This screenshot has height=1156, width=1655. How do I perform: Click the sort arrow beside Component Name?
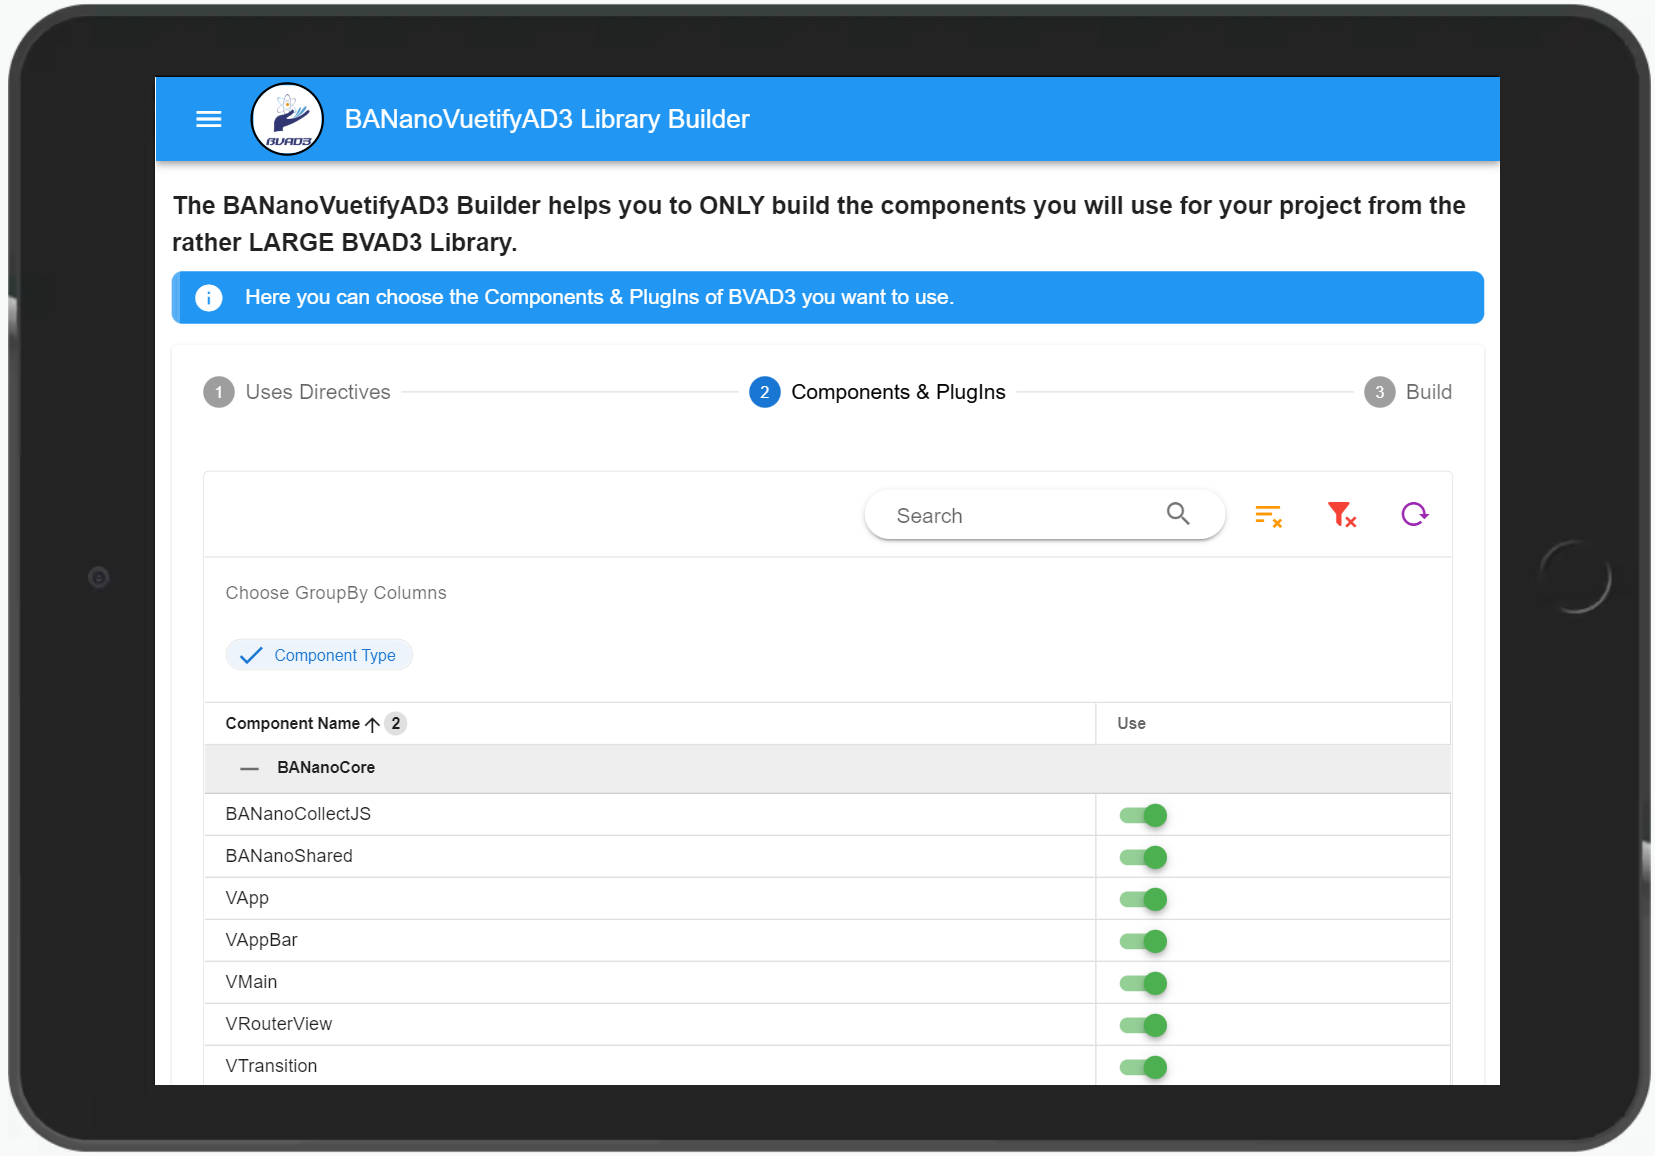coord(372,724)
